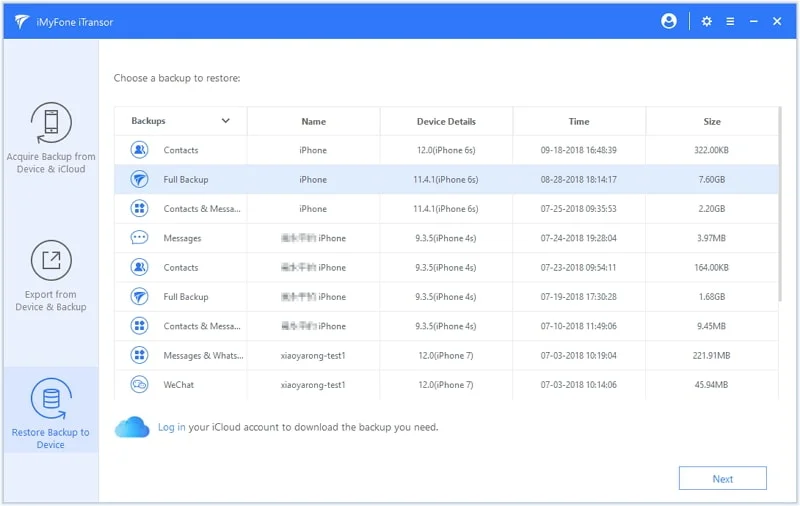Select the Messages backup label

182,238
